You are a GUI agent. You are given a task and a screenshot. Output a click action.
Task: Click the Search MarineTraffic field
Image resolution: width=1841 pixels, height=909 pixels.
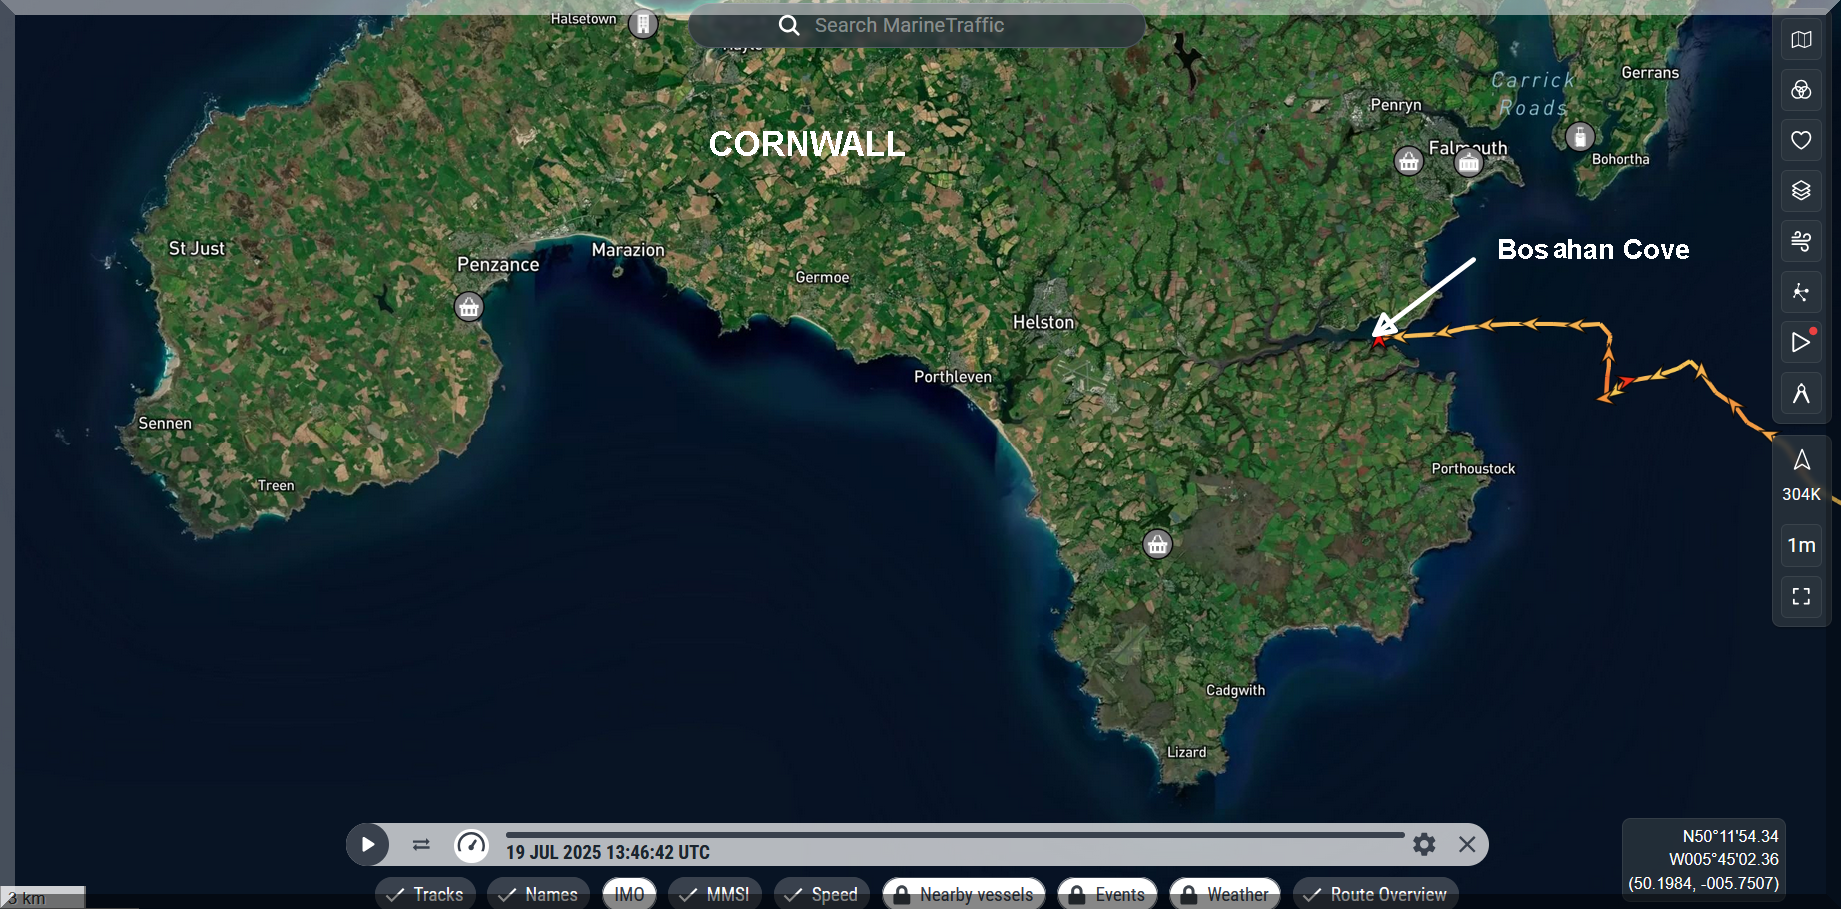(915, 26)
